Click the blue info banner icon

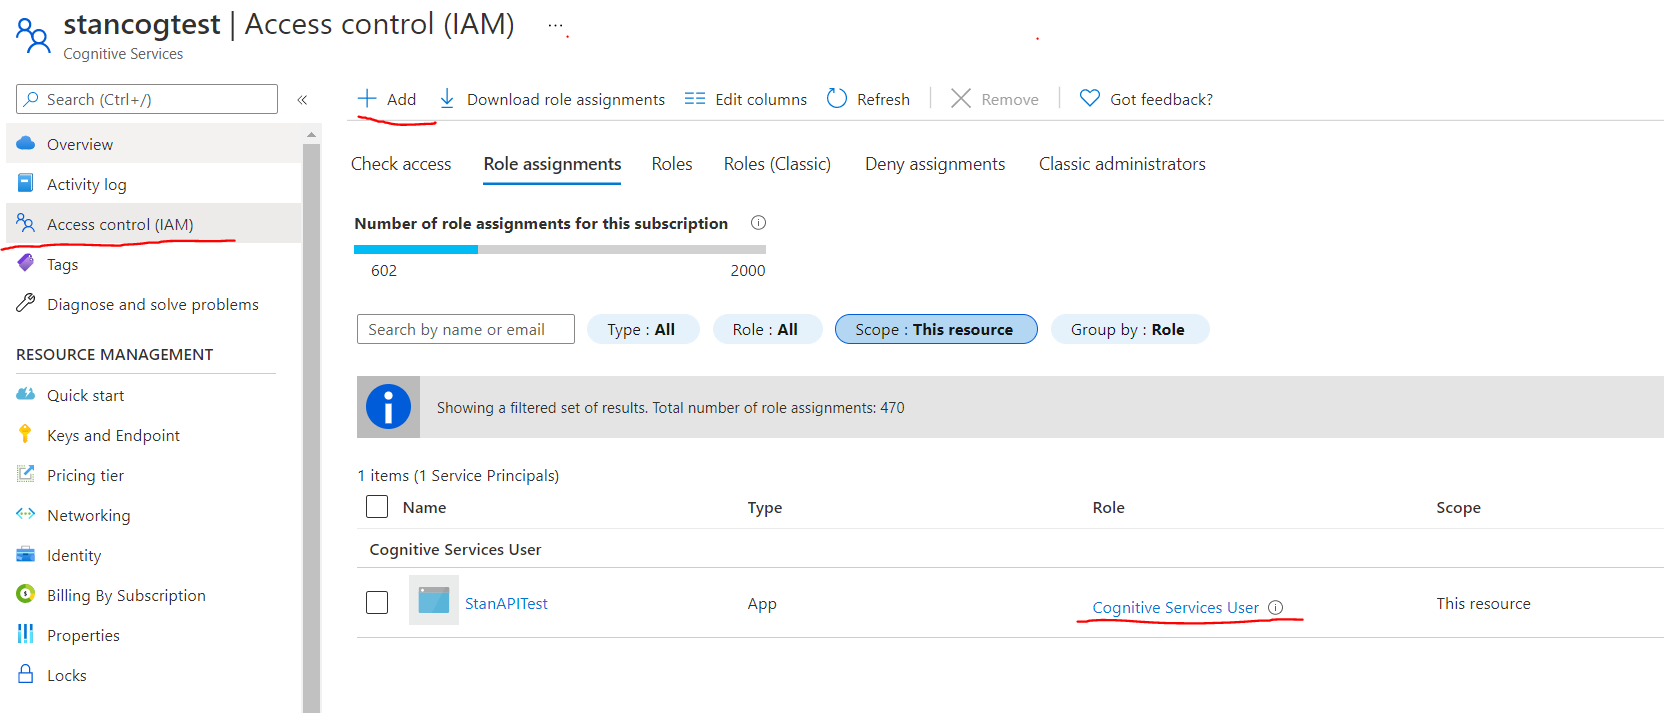[x=388, y=407]
